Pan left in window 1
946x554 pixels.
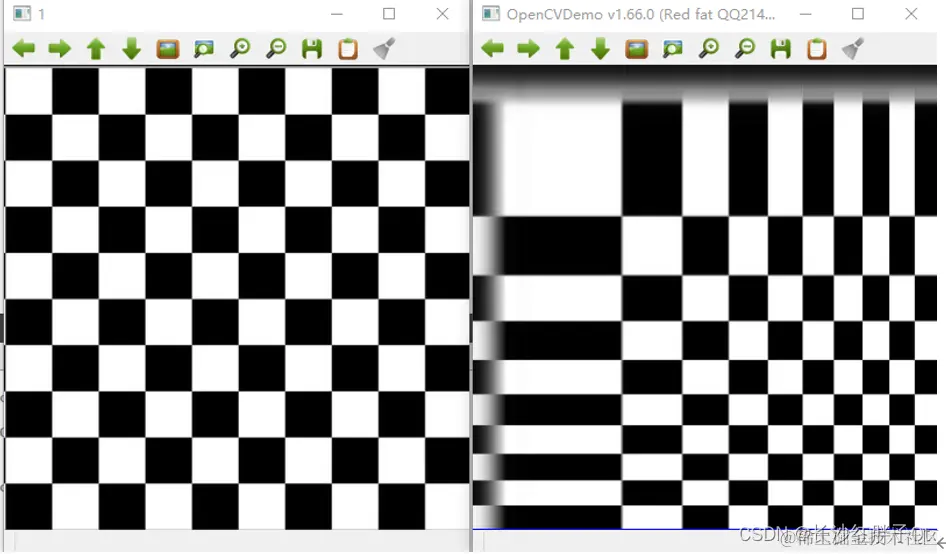24,48
